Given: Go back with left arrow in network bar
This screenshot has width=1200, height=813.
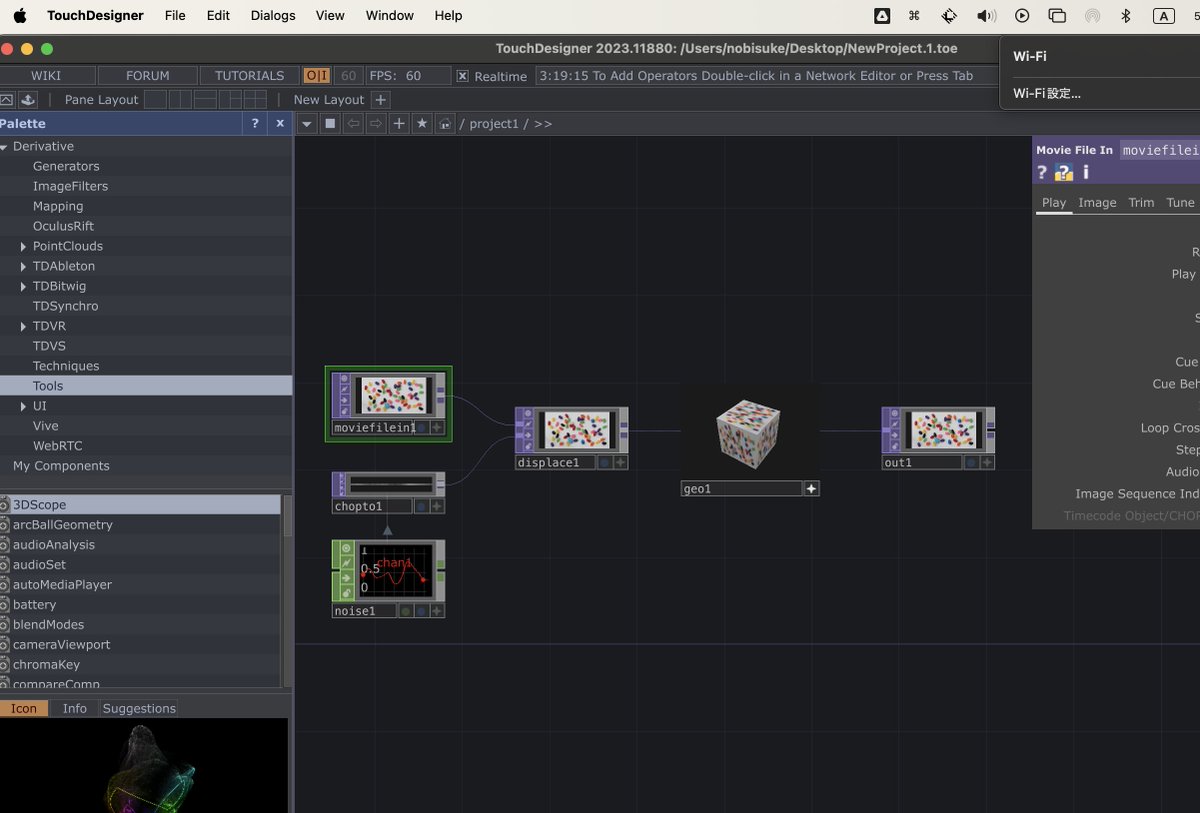Looking at the screenshot, I should click(x=353, y=123).
